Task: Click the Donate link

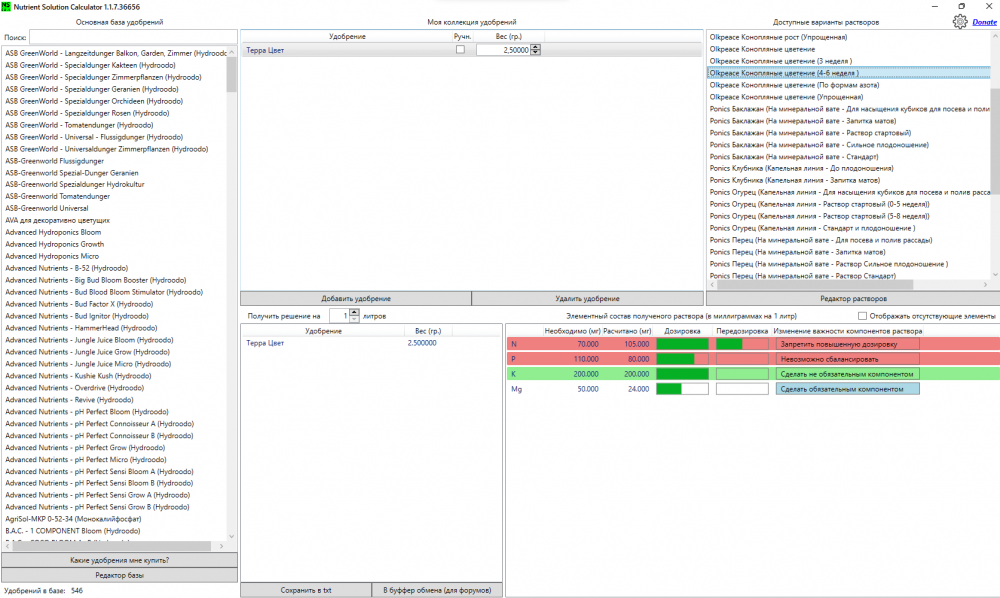Action: [984, 22]
